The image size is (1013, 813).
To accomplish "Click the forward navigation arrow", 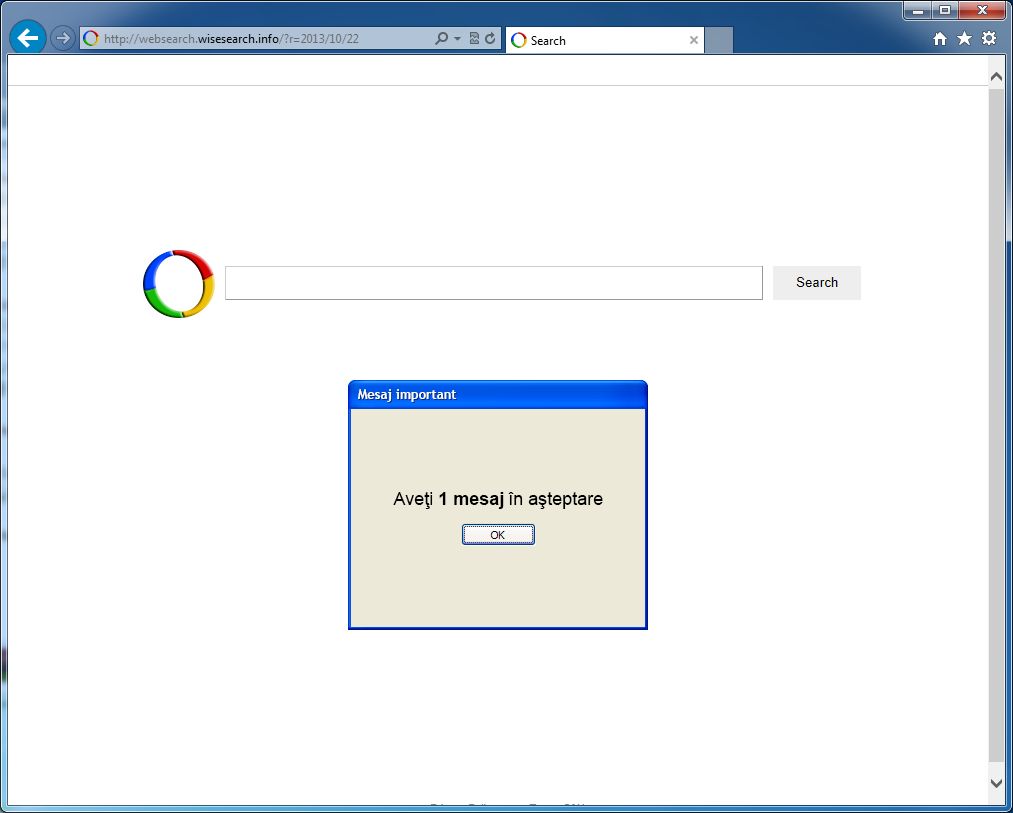I will [63, 38].
